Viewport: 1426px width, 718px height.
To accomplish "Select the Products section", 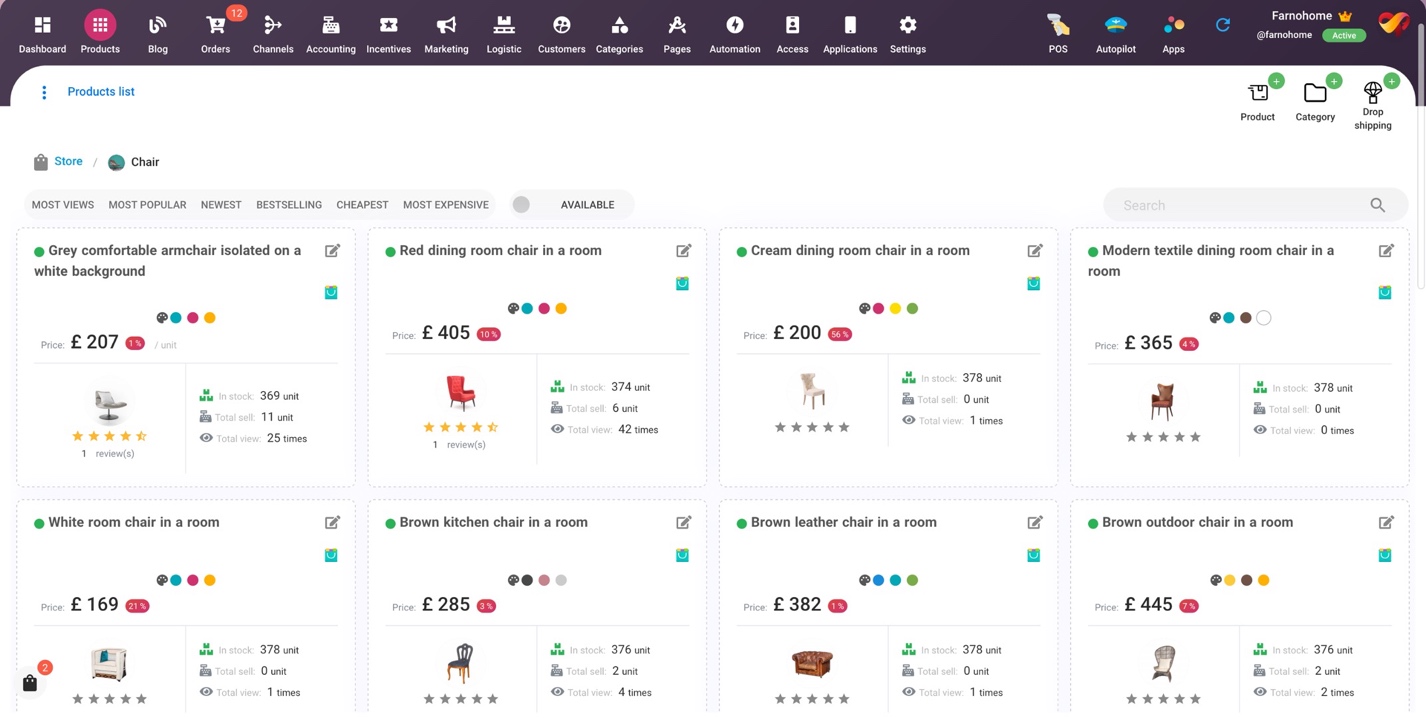I will (100, 33).
